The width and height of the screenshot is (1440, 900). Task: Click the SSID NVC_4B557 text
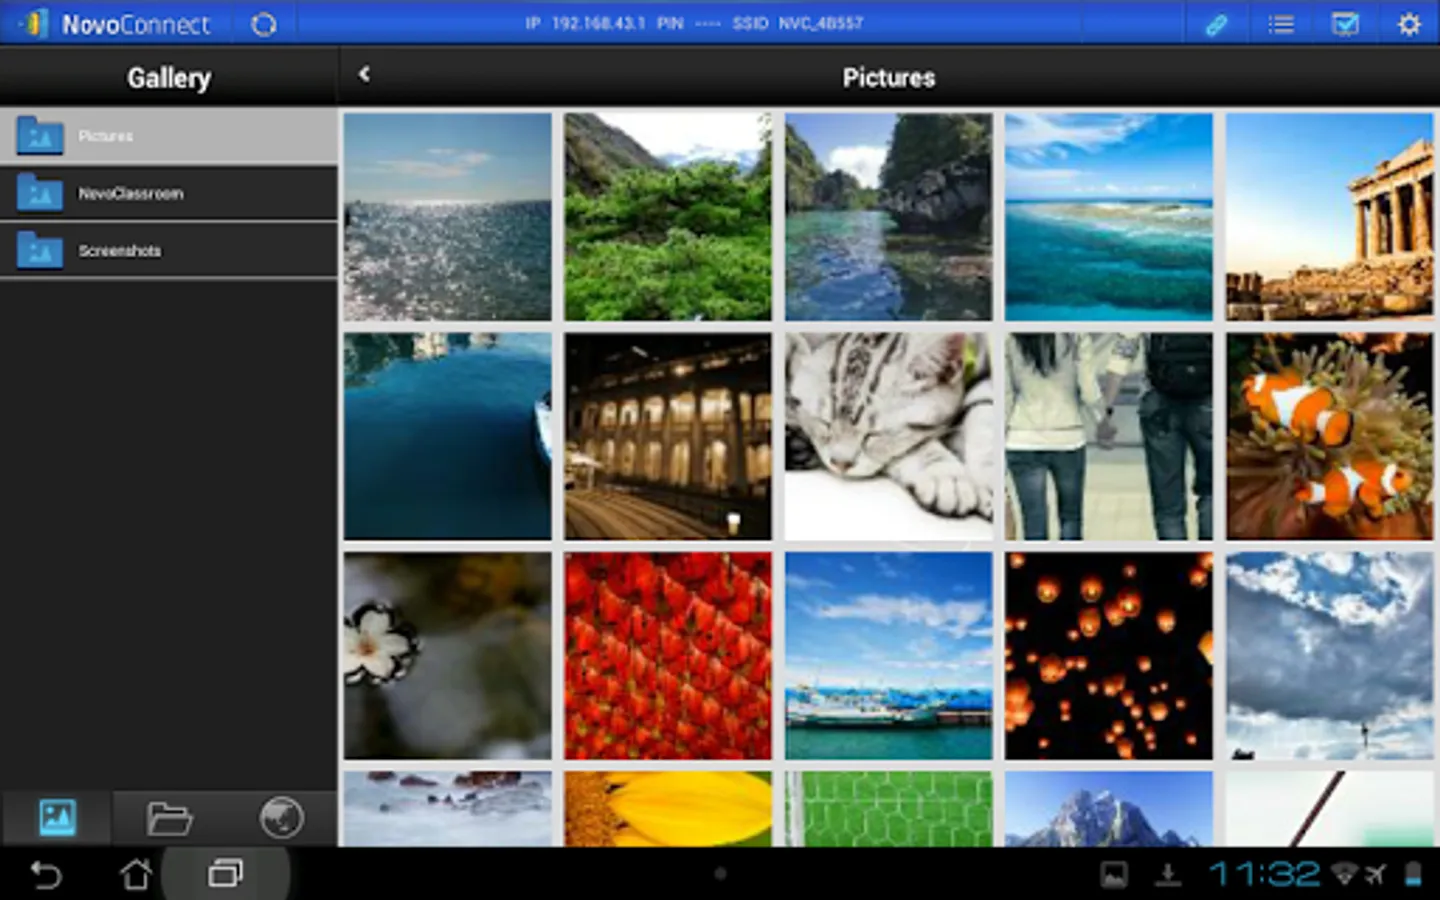[797, 23]
